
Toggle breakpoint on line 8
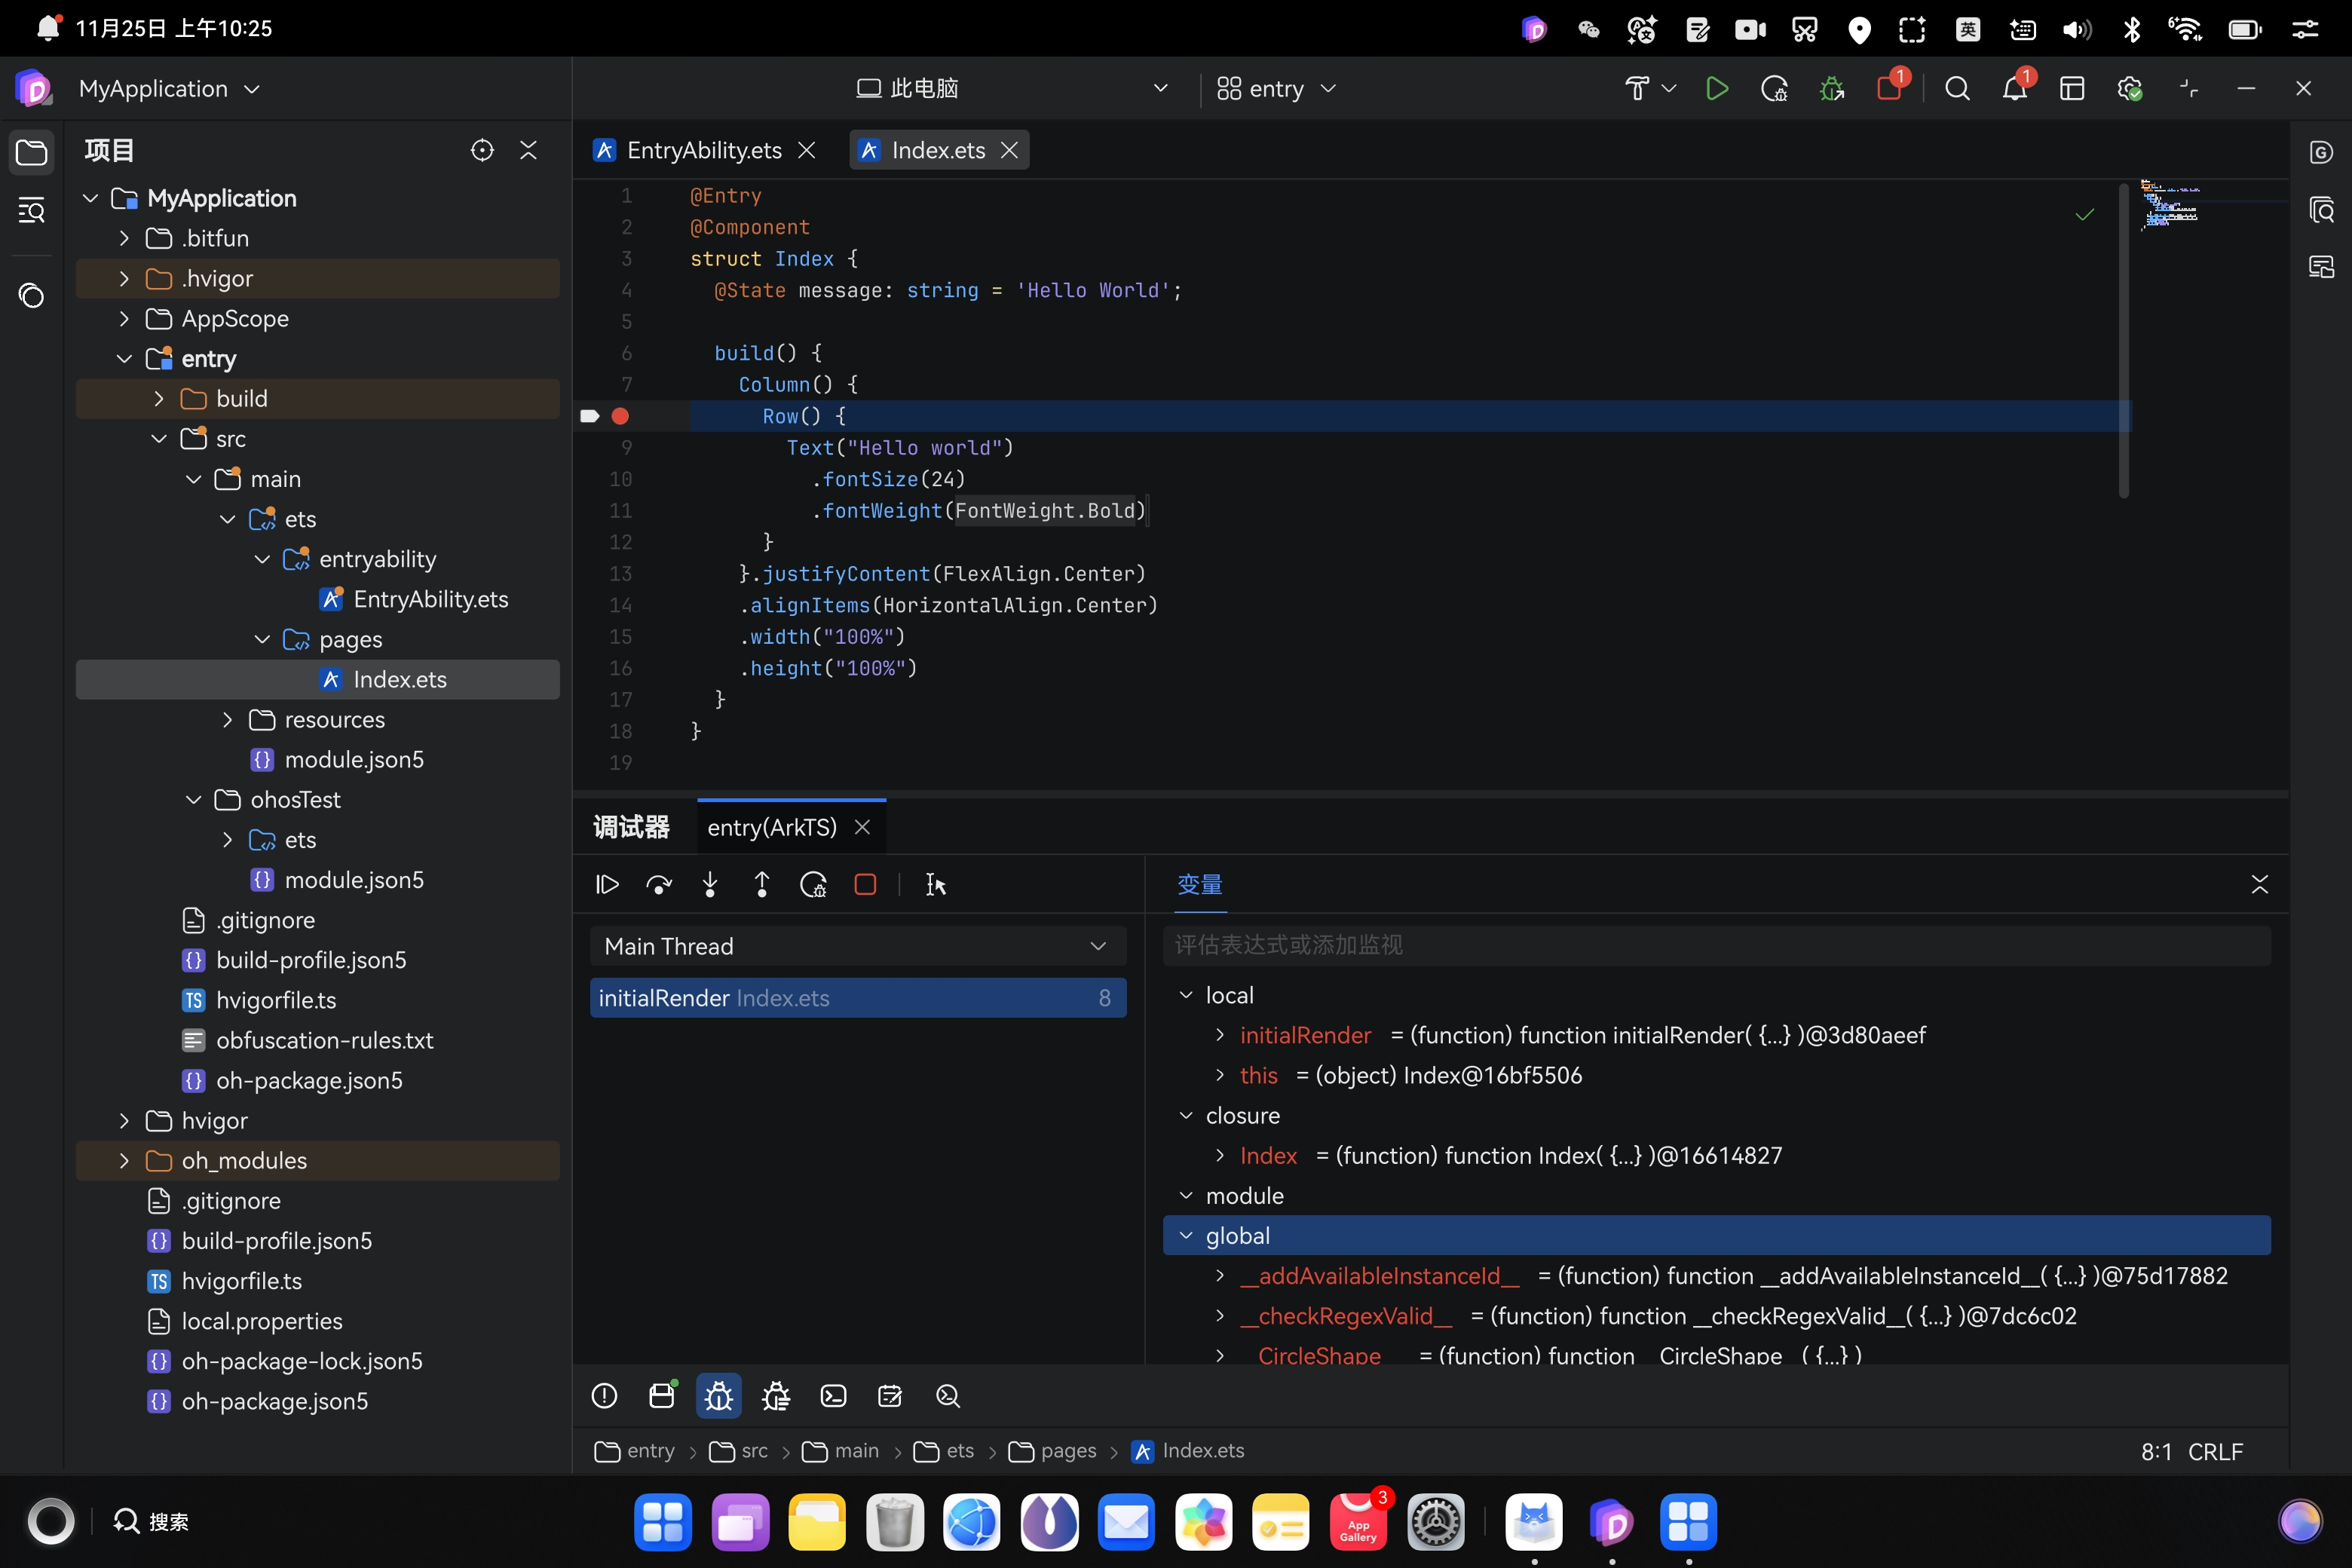(x=620, y=416)
